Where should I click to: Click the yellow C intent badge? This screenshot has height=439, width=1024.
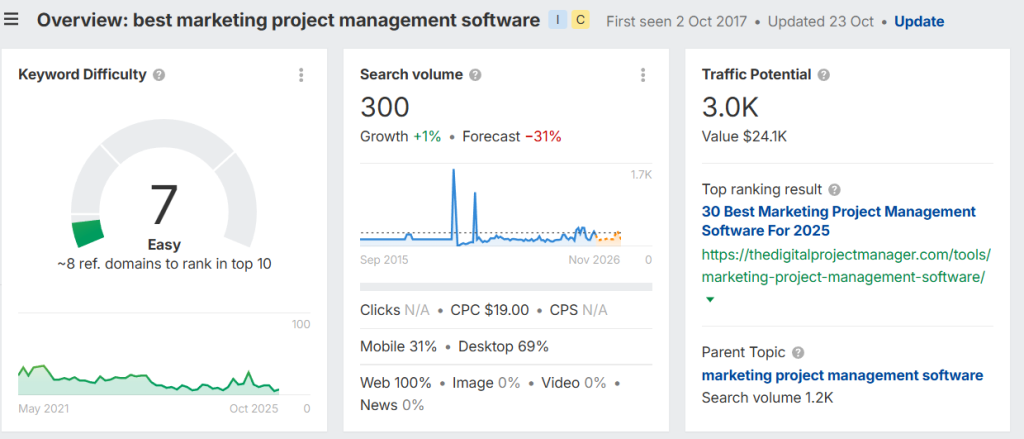pyautogui.click(x=581, y=20)
